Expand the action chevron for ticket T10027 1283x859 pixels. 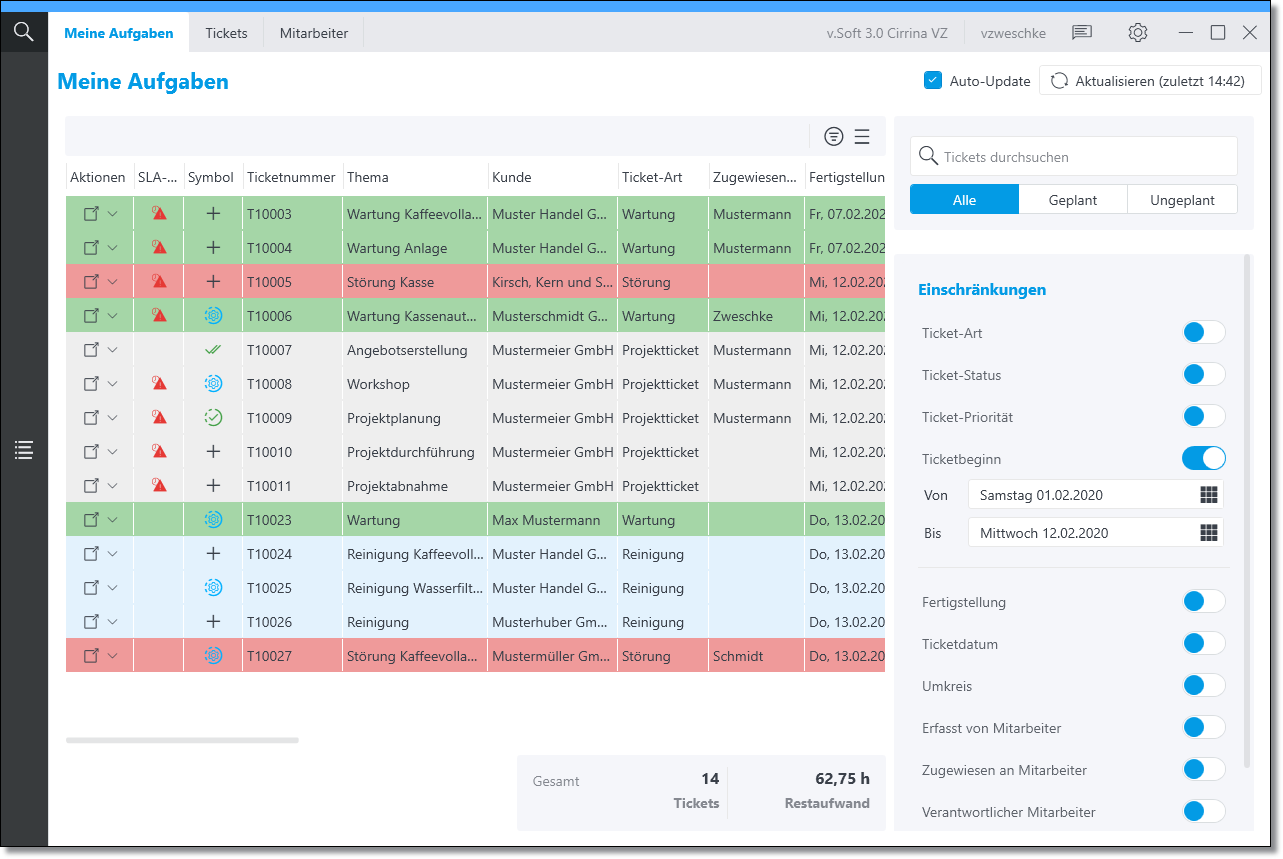[113, 656]
